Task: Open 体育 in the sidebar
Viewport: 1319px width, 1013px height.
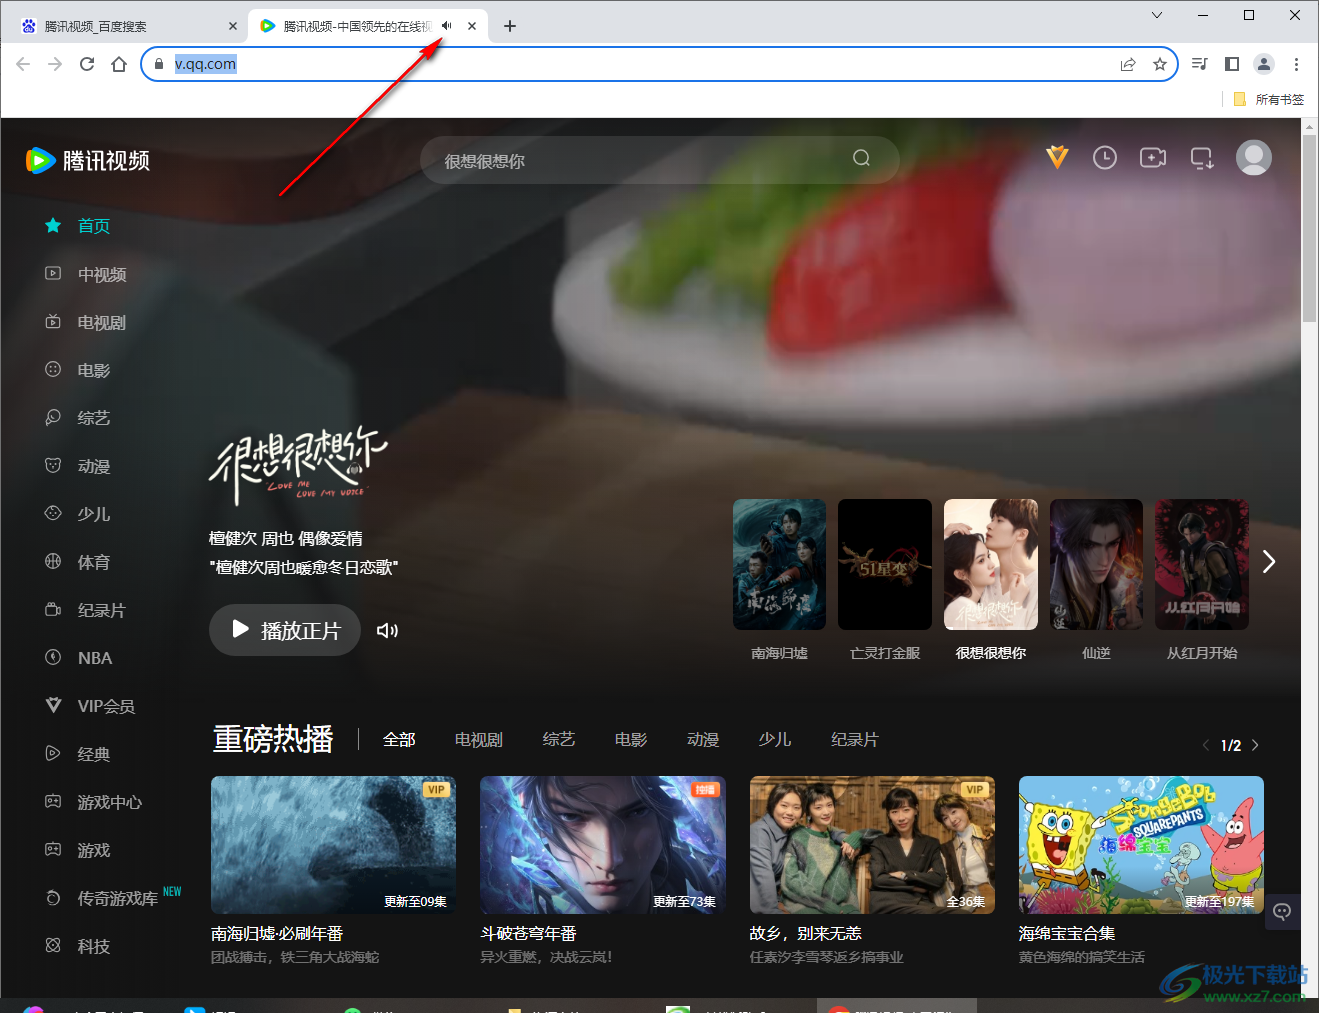Action: tap(78, 562)
